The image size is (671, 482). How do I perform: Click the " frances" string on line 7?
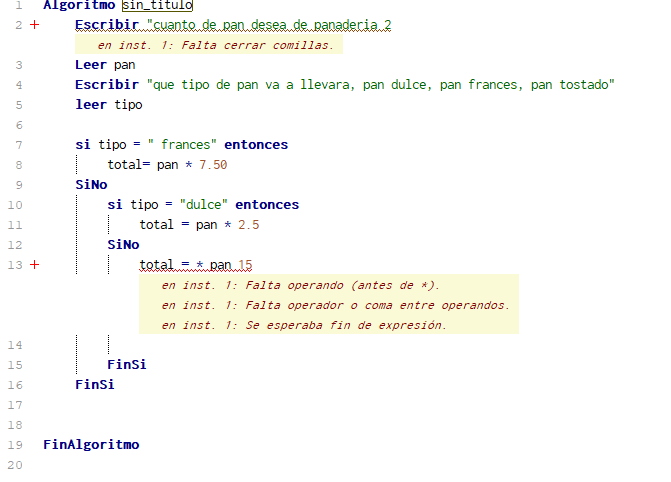[x=182, y=145]
